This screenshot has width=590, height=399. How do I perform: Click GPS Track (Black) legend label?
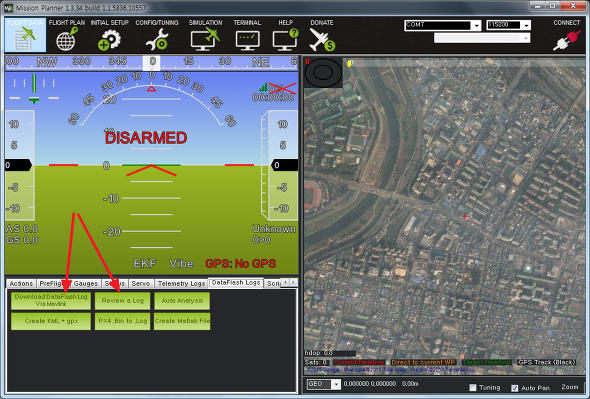(547, 362)
